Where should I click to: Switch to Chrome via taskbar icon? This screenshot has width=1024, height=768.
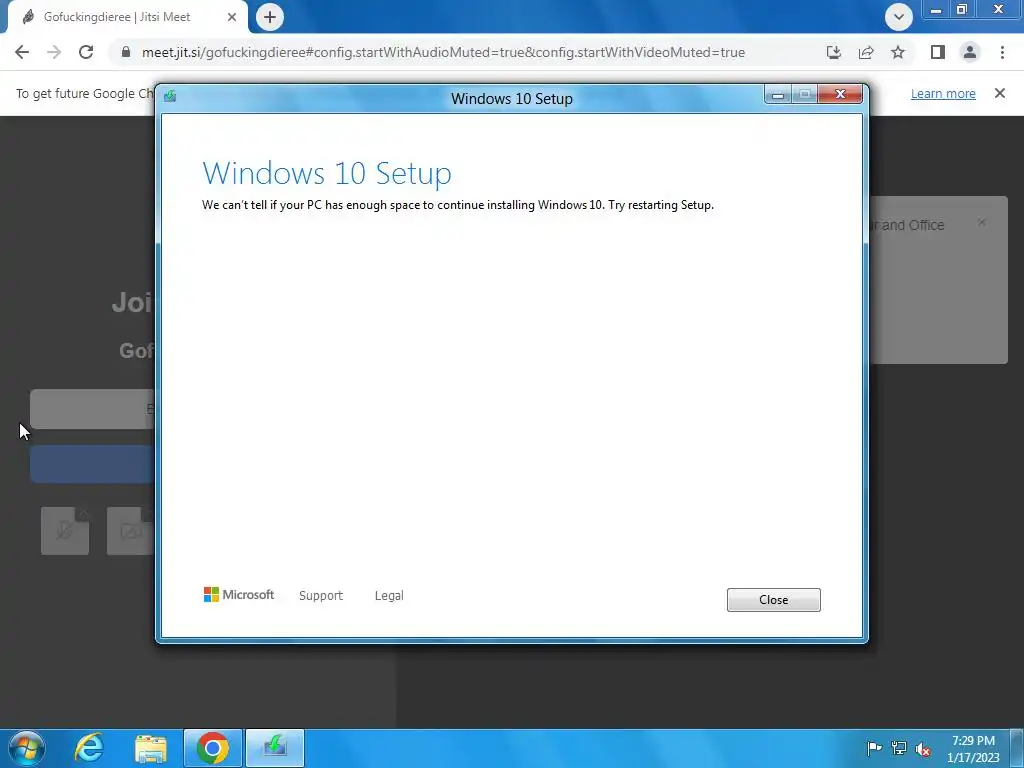(x=213, y=748)
